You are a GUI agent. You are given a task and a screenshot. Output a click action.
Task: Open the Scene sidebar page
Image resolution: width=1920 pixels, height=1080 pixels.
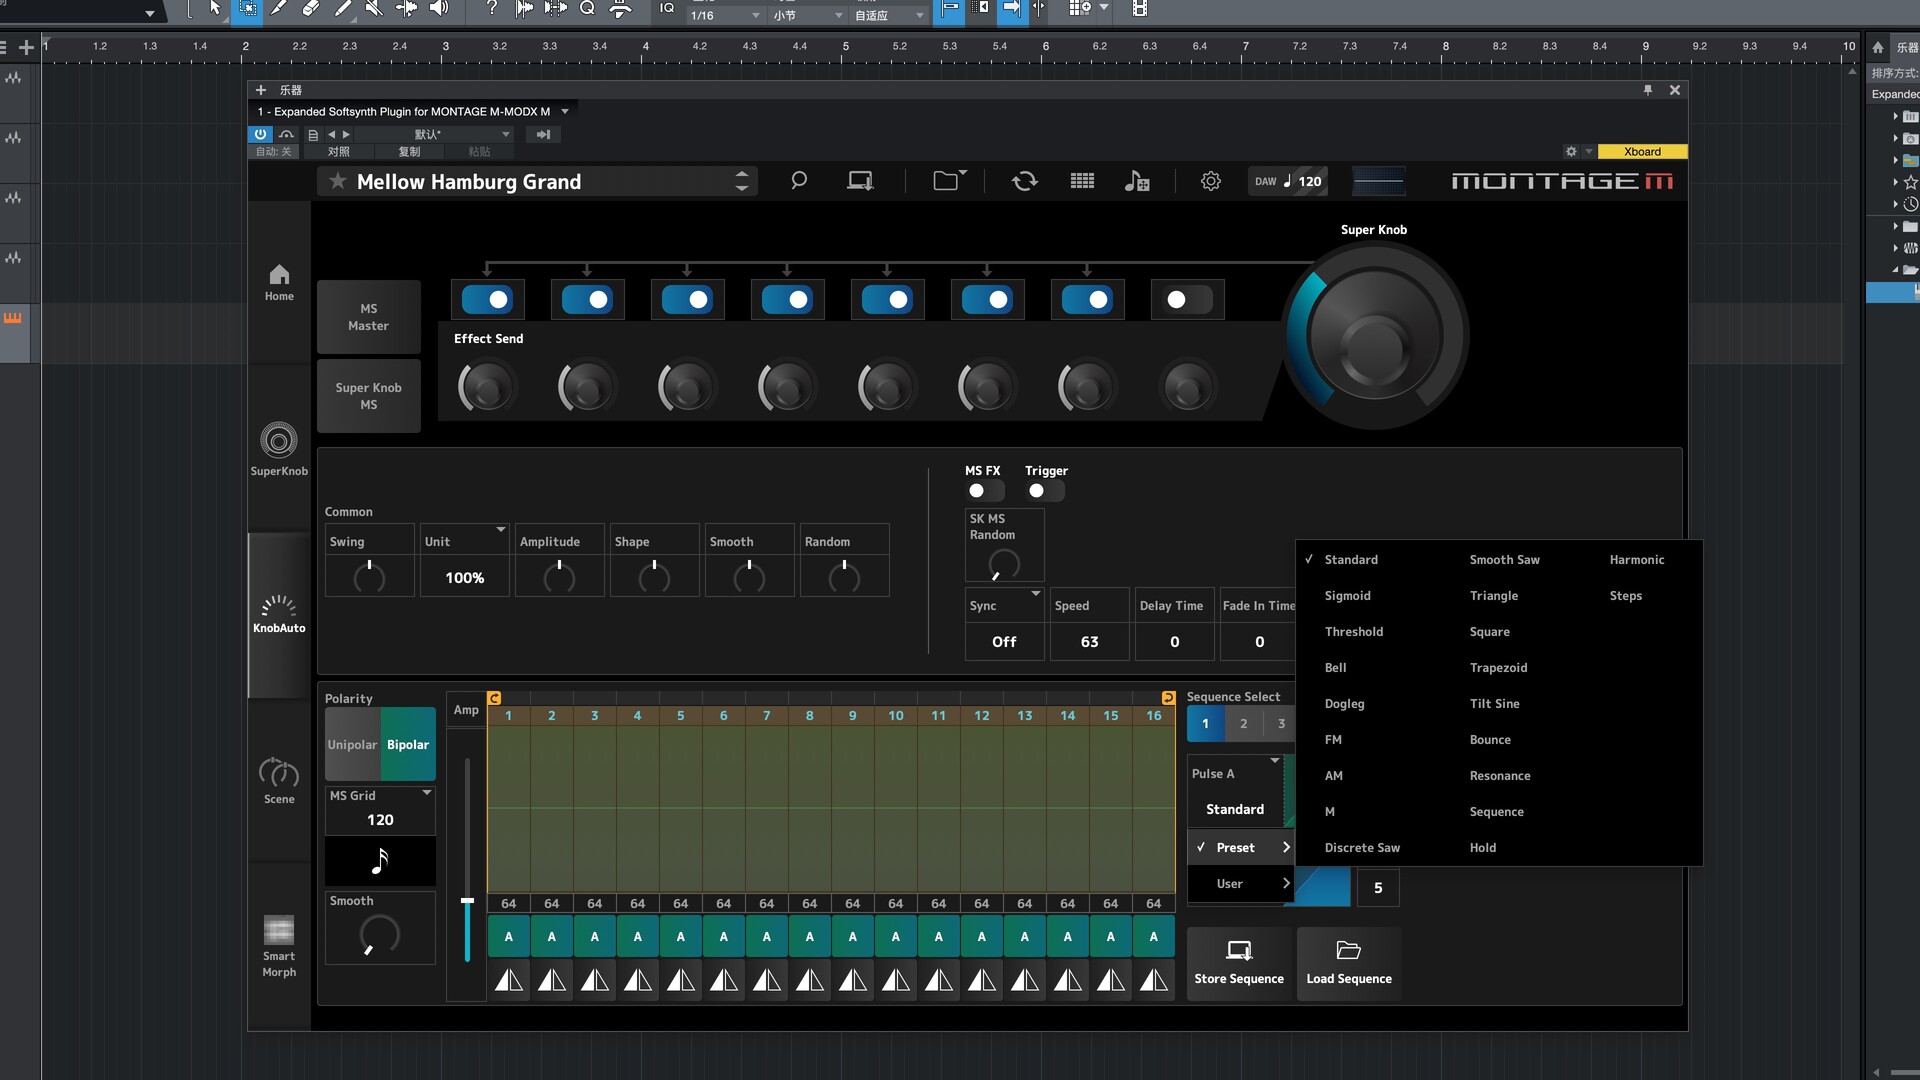[279, 781]
